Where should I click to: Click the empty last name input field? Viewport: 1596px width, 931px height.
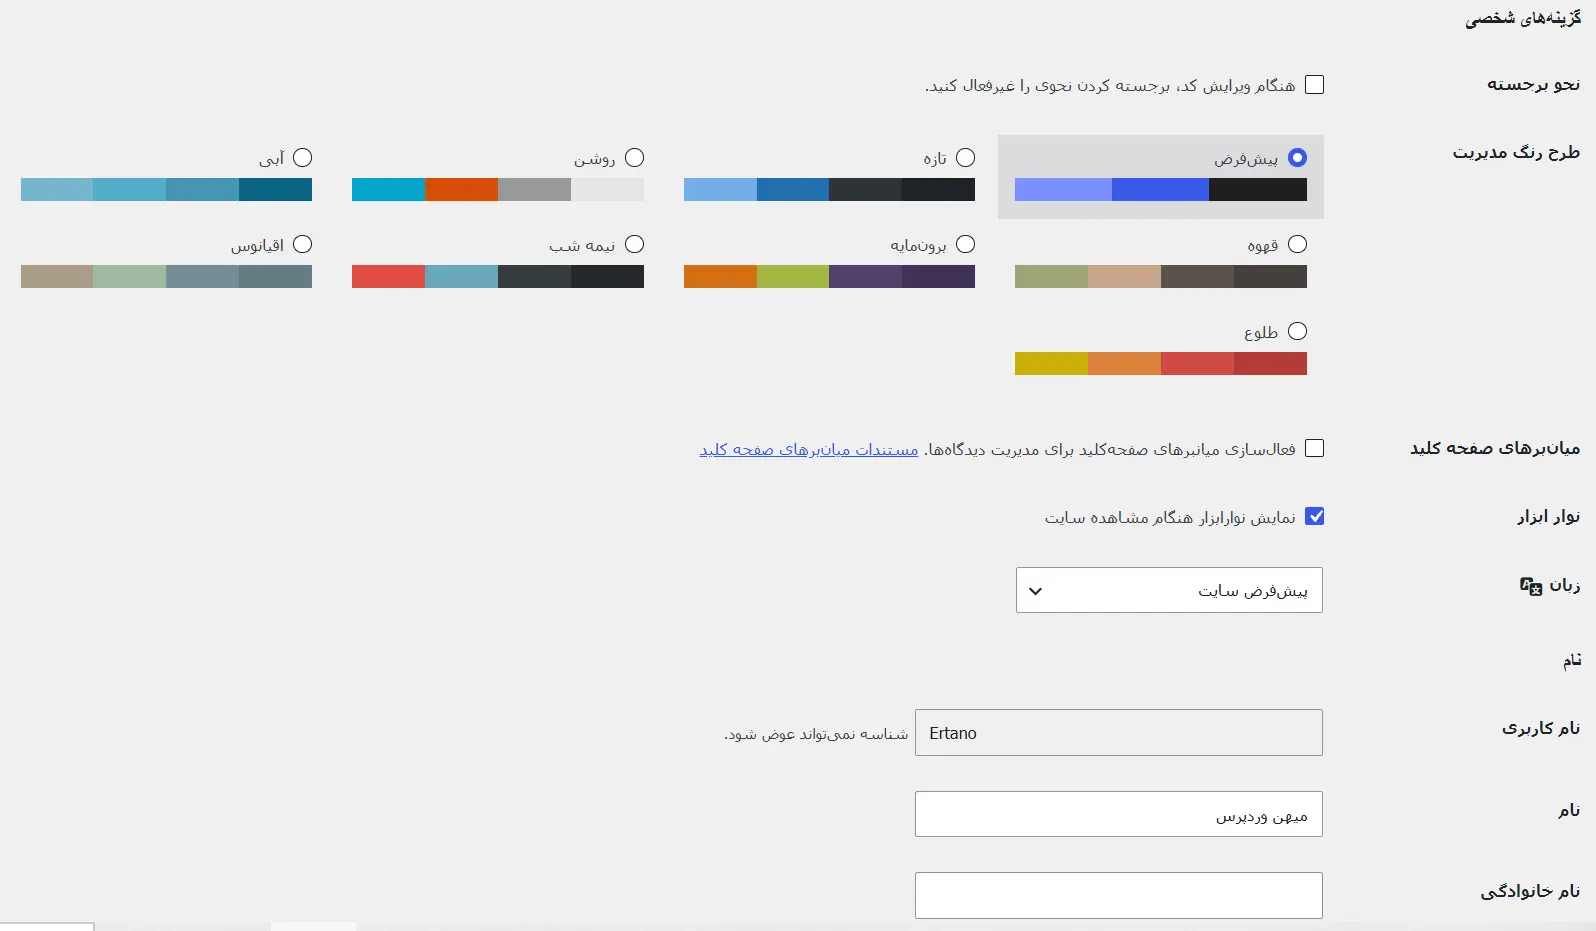[x=1119, y=895]
